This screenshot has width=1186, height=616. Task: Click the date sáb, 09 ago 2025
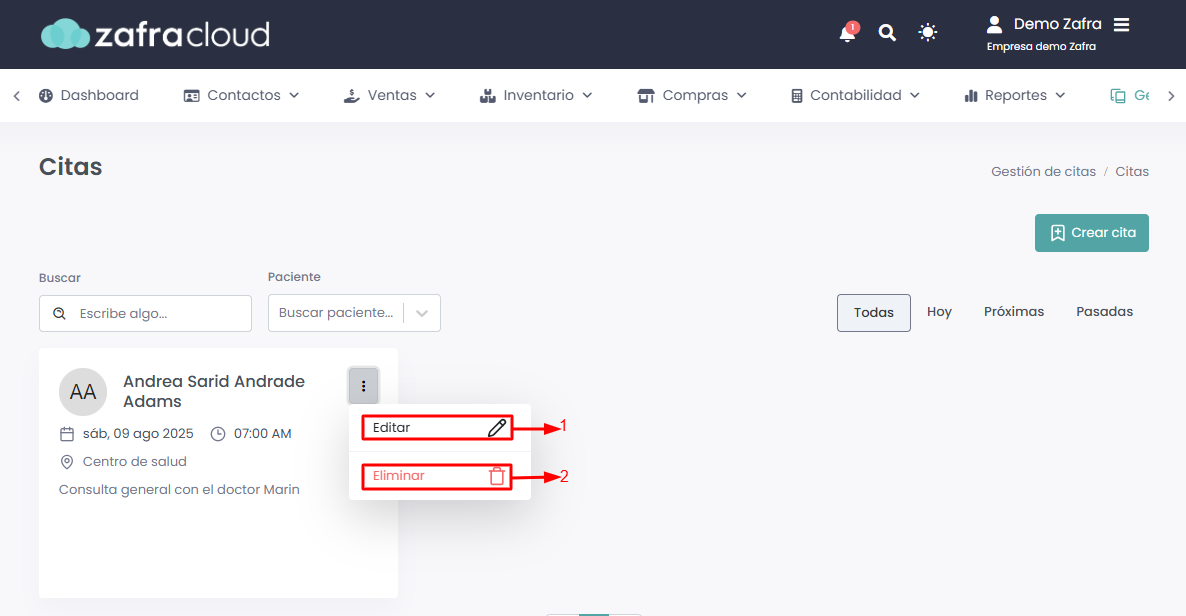tap(138, 434)
